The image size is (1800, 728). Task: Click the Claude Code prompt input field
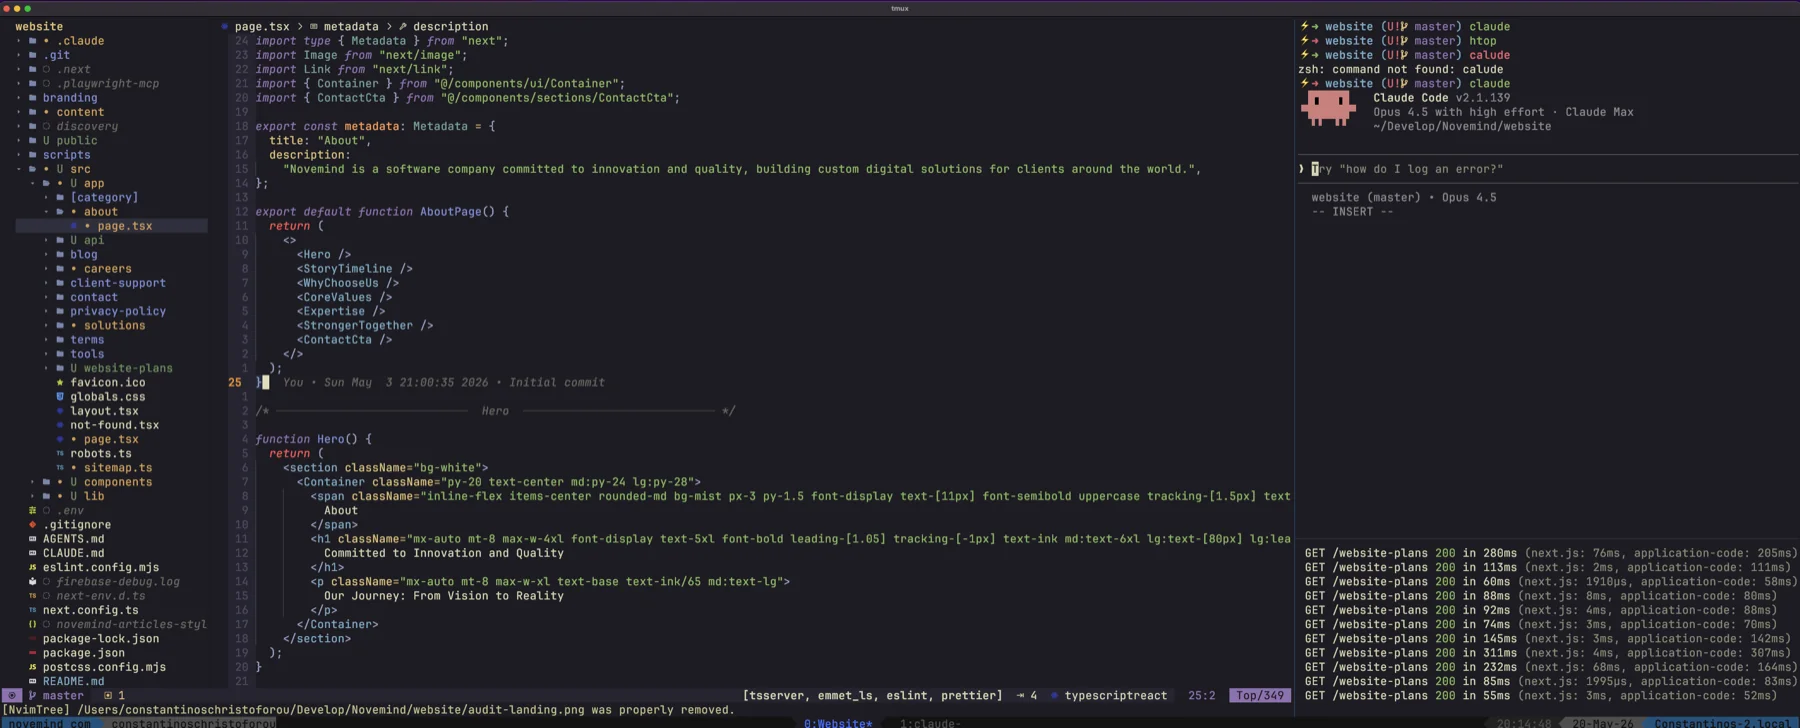tap(1546, 169)
